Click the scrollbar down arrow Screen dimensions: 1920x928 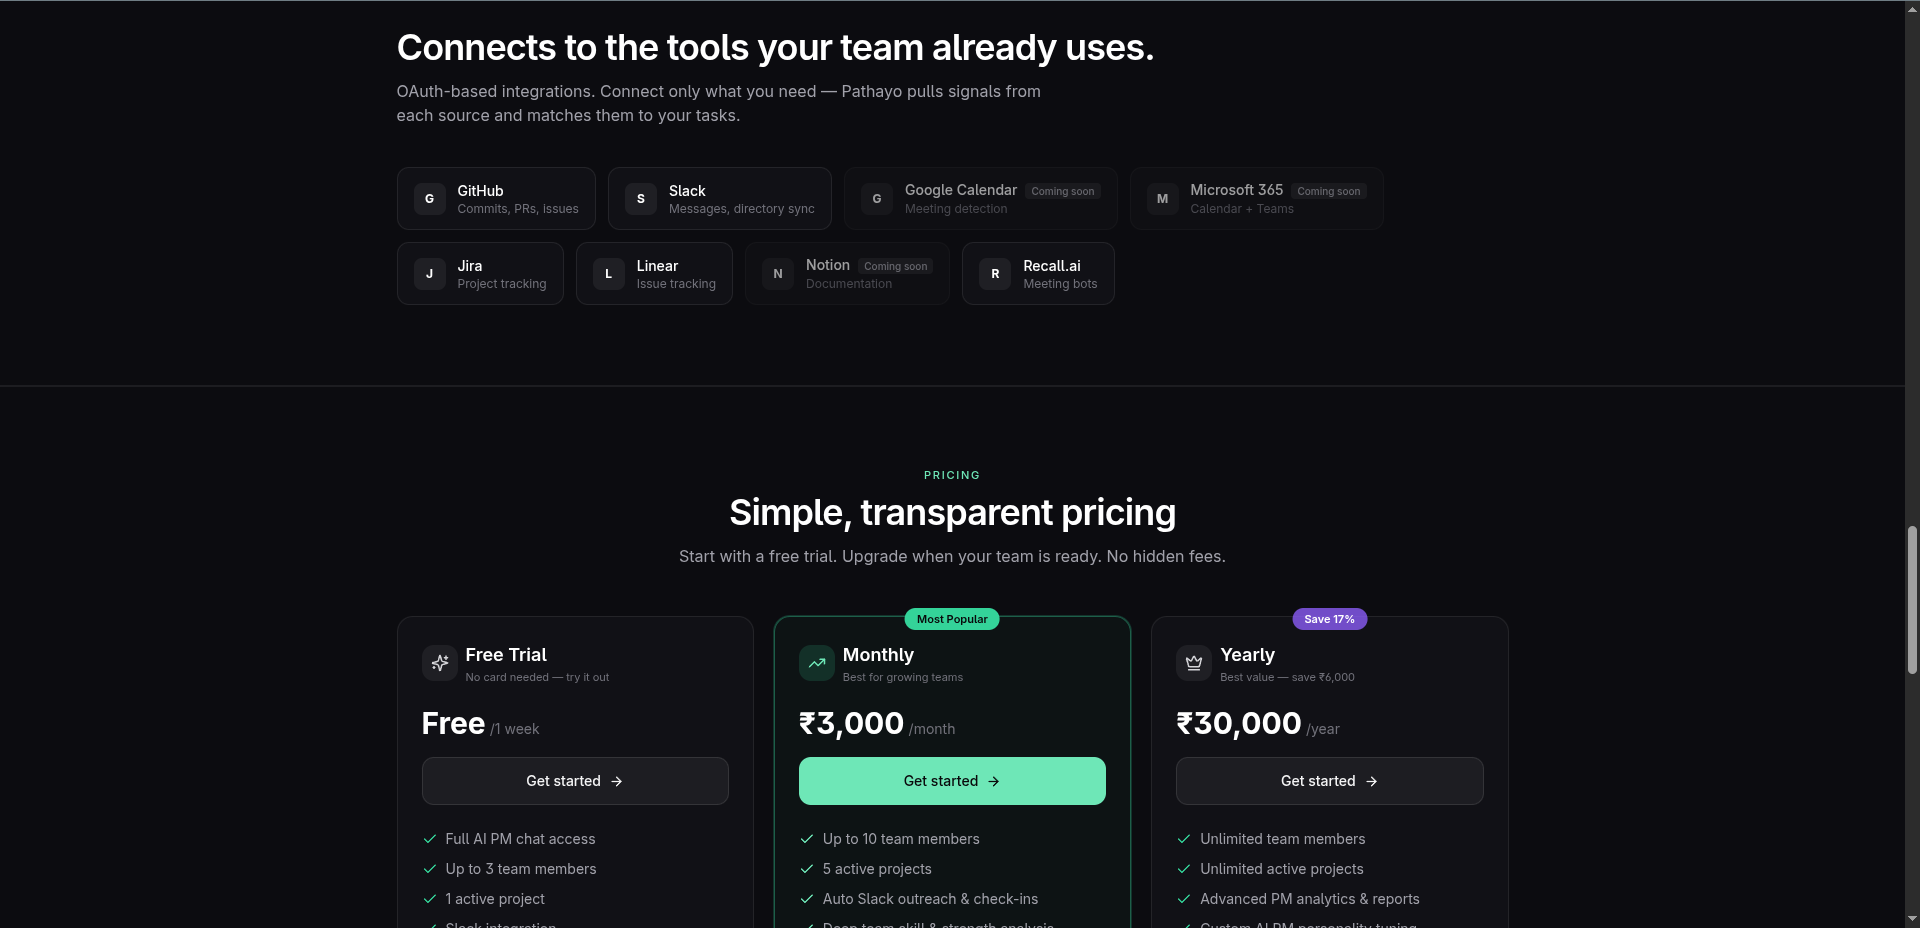tap(1912, 919)
